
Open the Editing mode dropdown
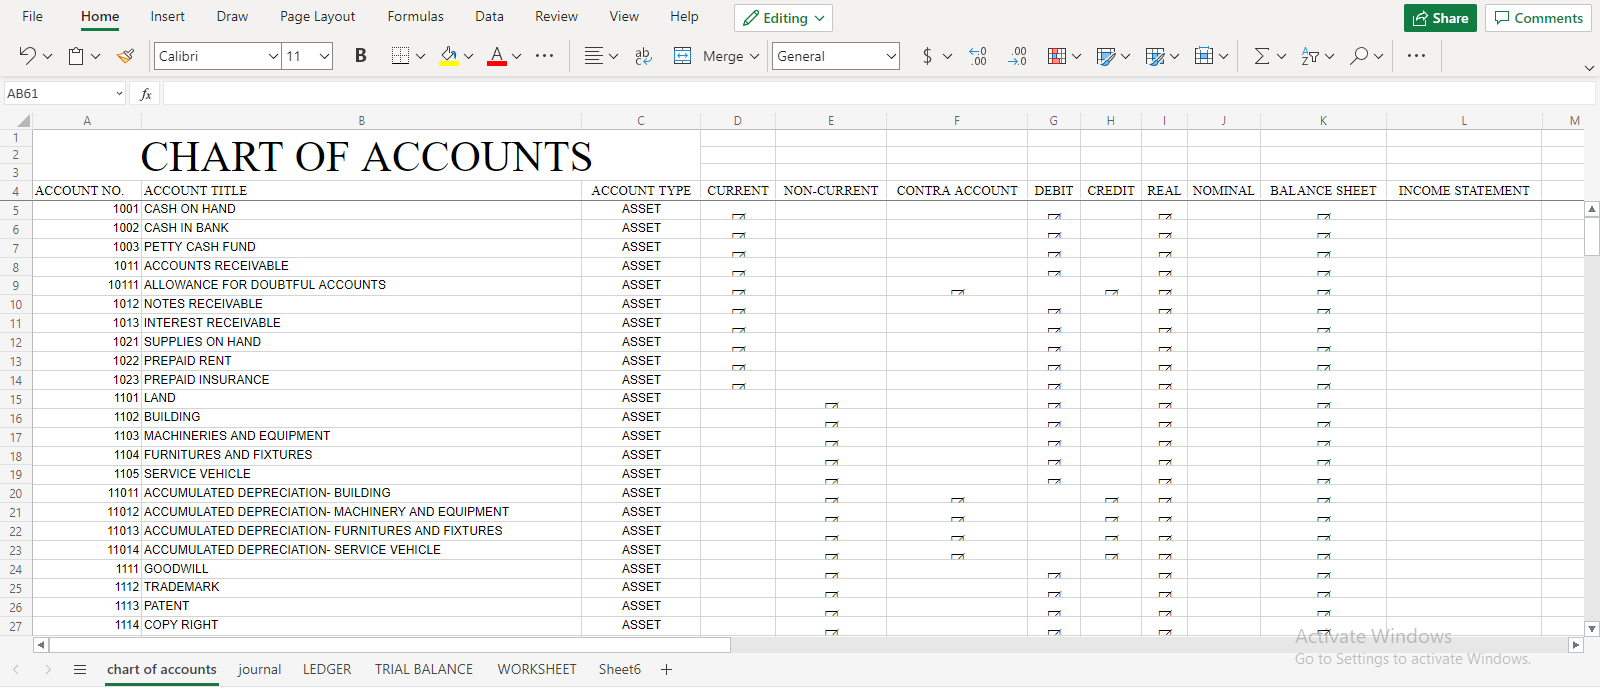pyautogui.click(x=784, y=18)
